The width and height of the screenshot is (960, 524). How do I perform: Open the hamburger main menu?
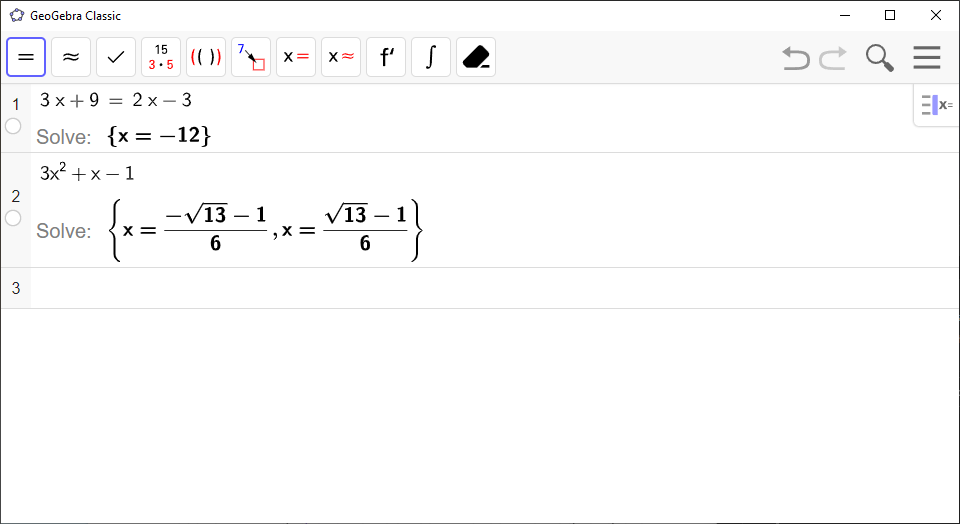(927, 58)
